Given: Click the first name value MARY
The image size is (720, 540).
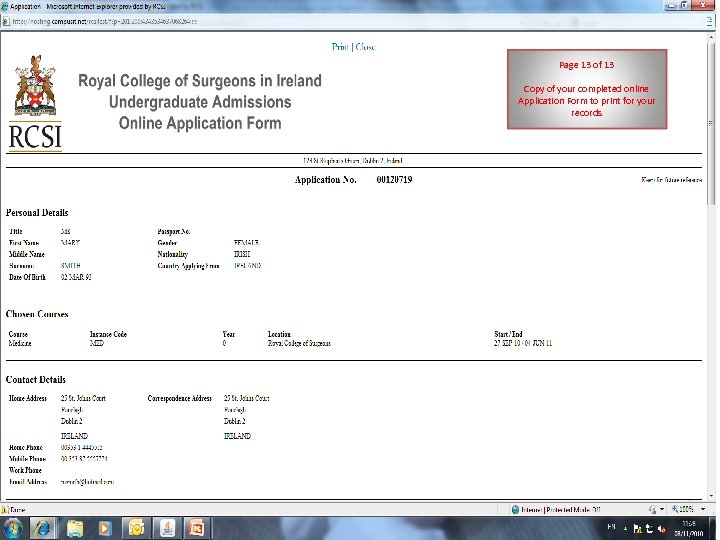Looking at the screenshot, I should tap(70, 242).
